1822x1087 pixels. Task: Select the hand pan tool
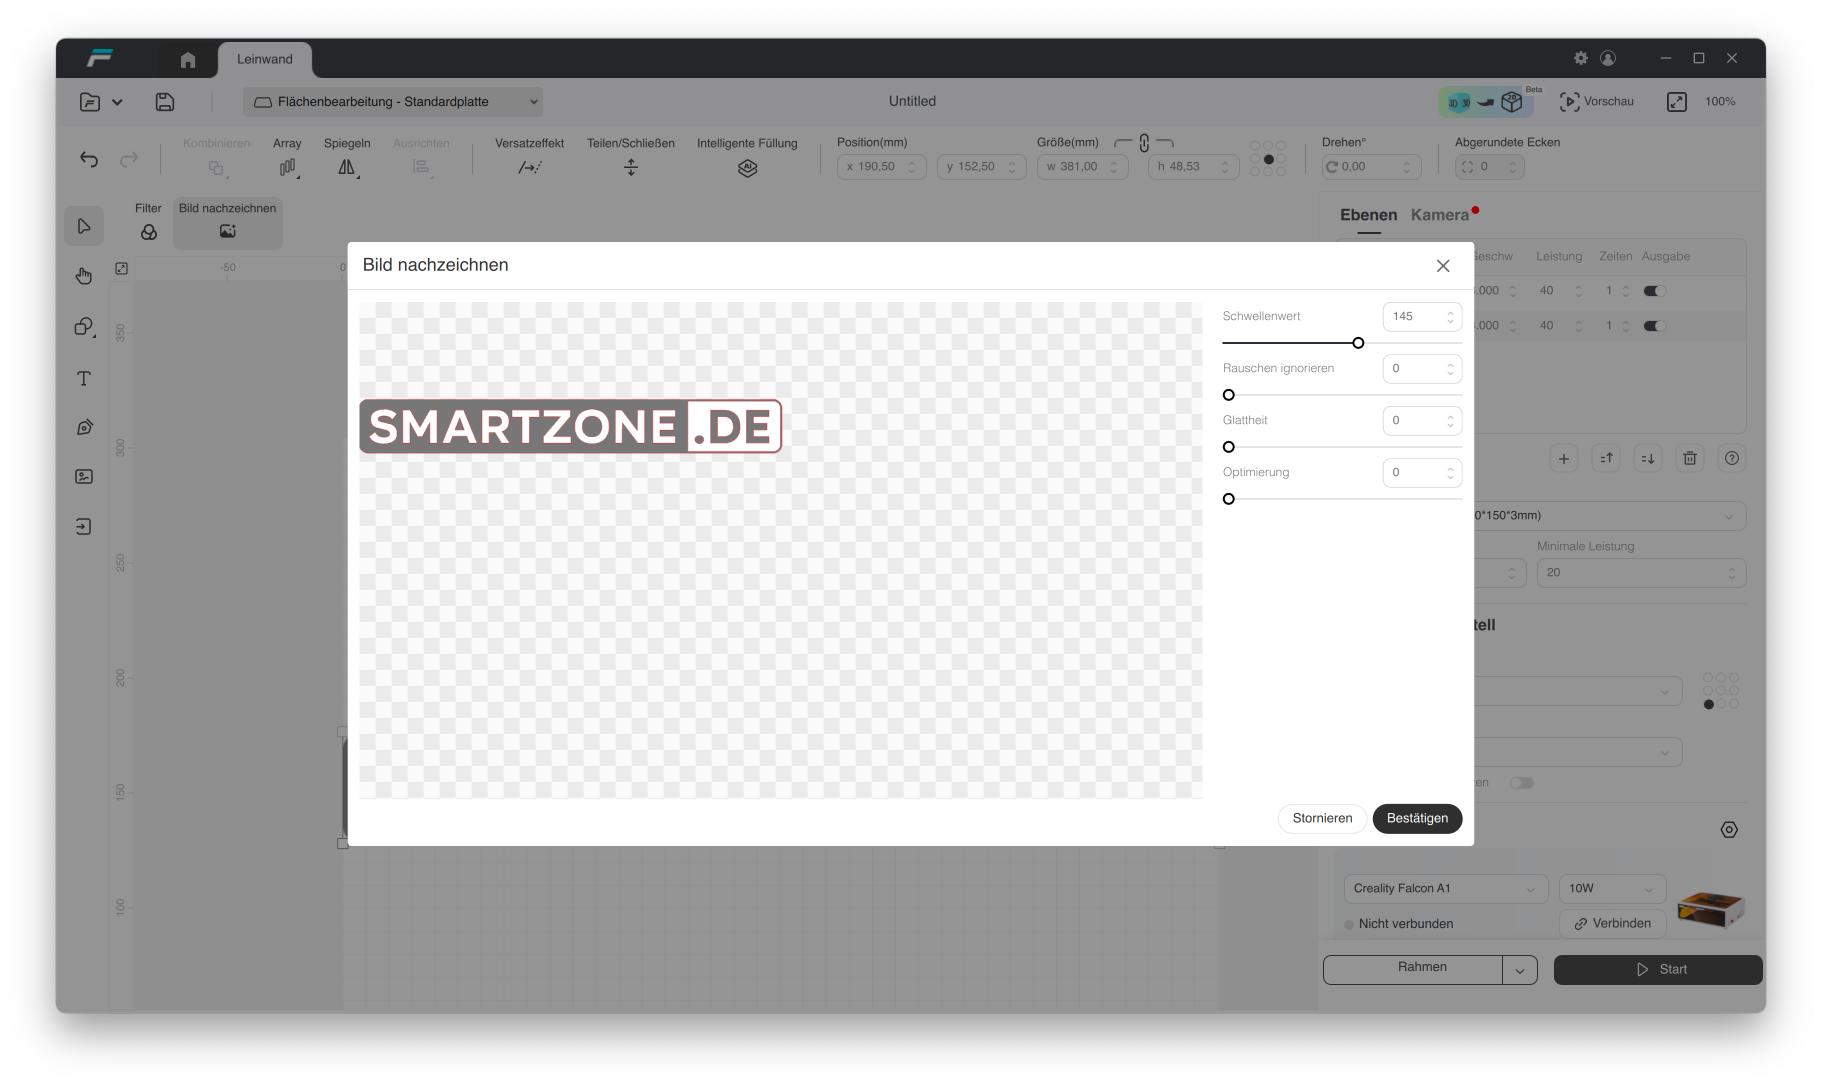84,276
